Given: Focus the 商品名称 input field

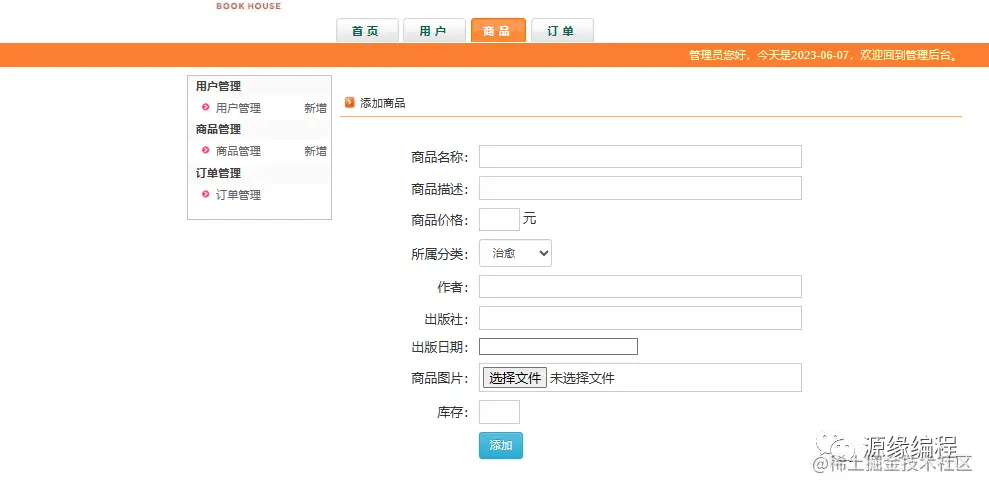Looking at the screenshot, I should coord(640,156).
